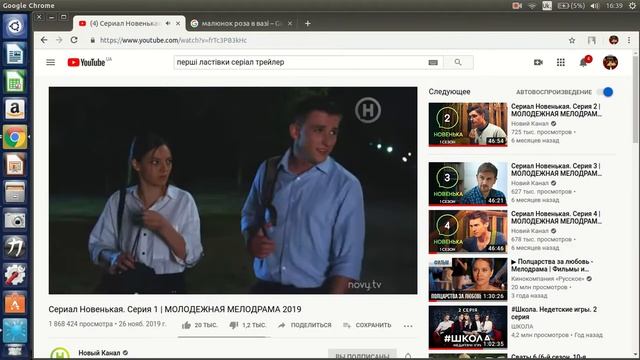Click the Следующее heading text
This screenshot has height=360, width=640.
[x=449, y=92]
